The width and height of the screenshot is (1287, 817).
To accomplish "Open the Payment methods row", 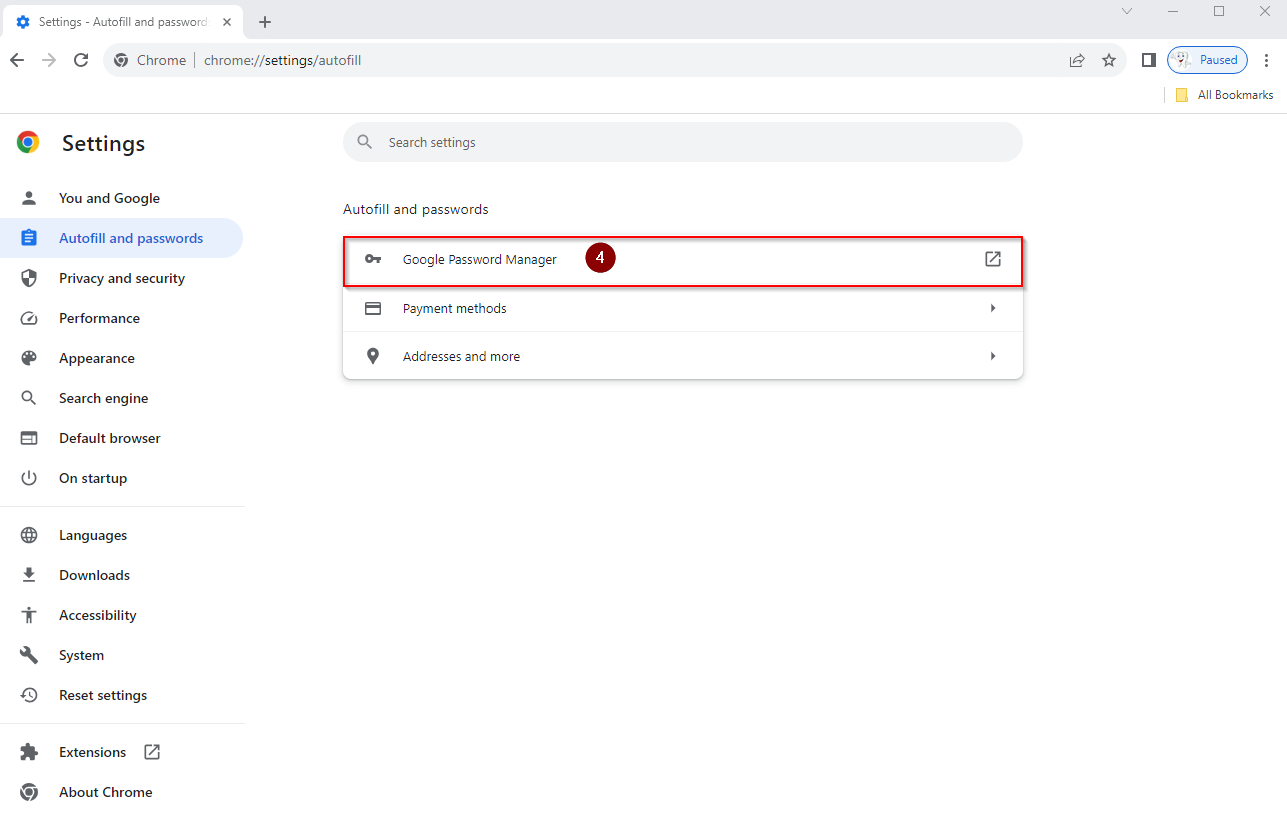I will click(x=683, y=308).
